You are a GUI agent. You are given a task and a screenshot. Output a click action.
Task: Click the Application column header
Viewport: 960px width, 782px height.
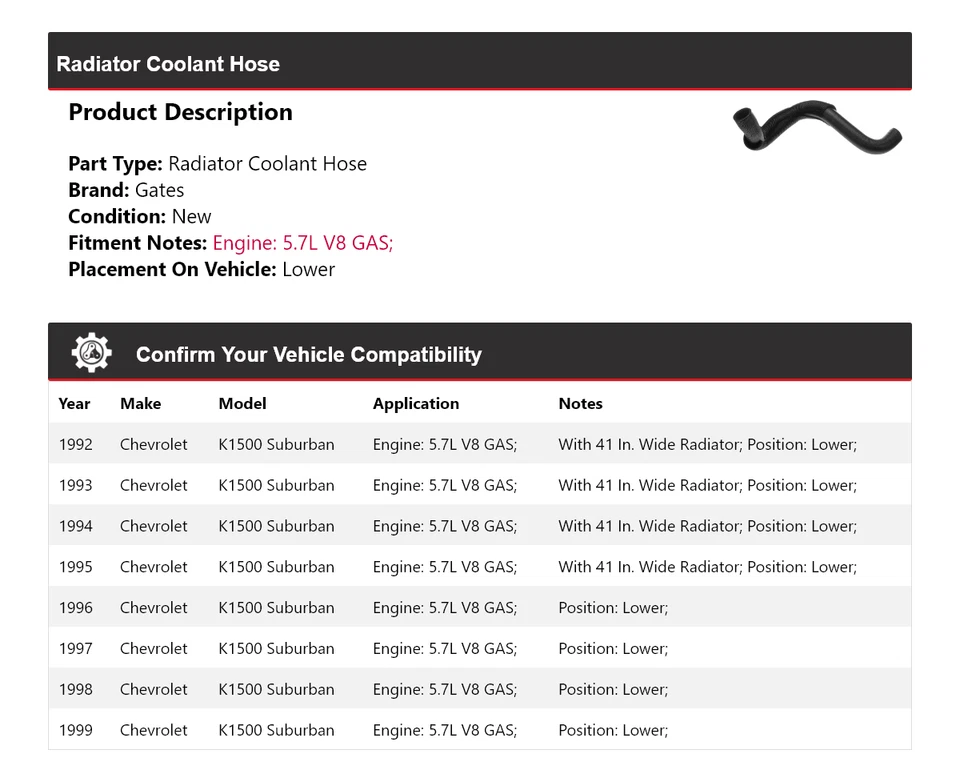(x=416, y=404)
